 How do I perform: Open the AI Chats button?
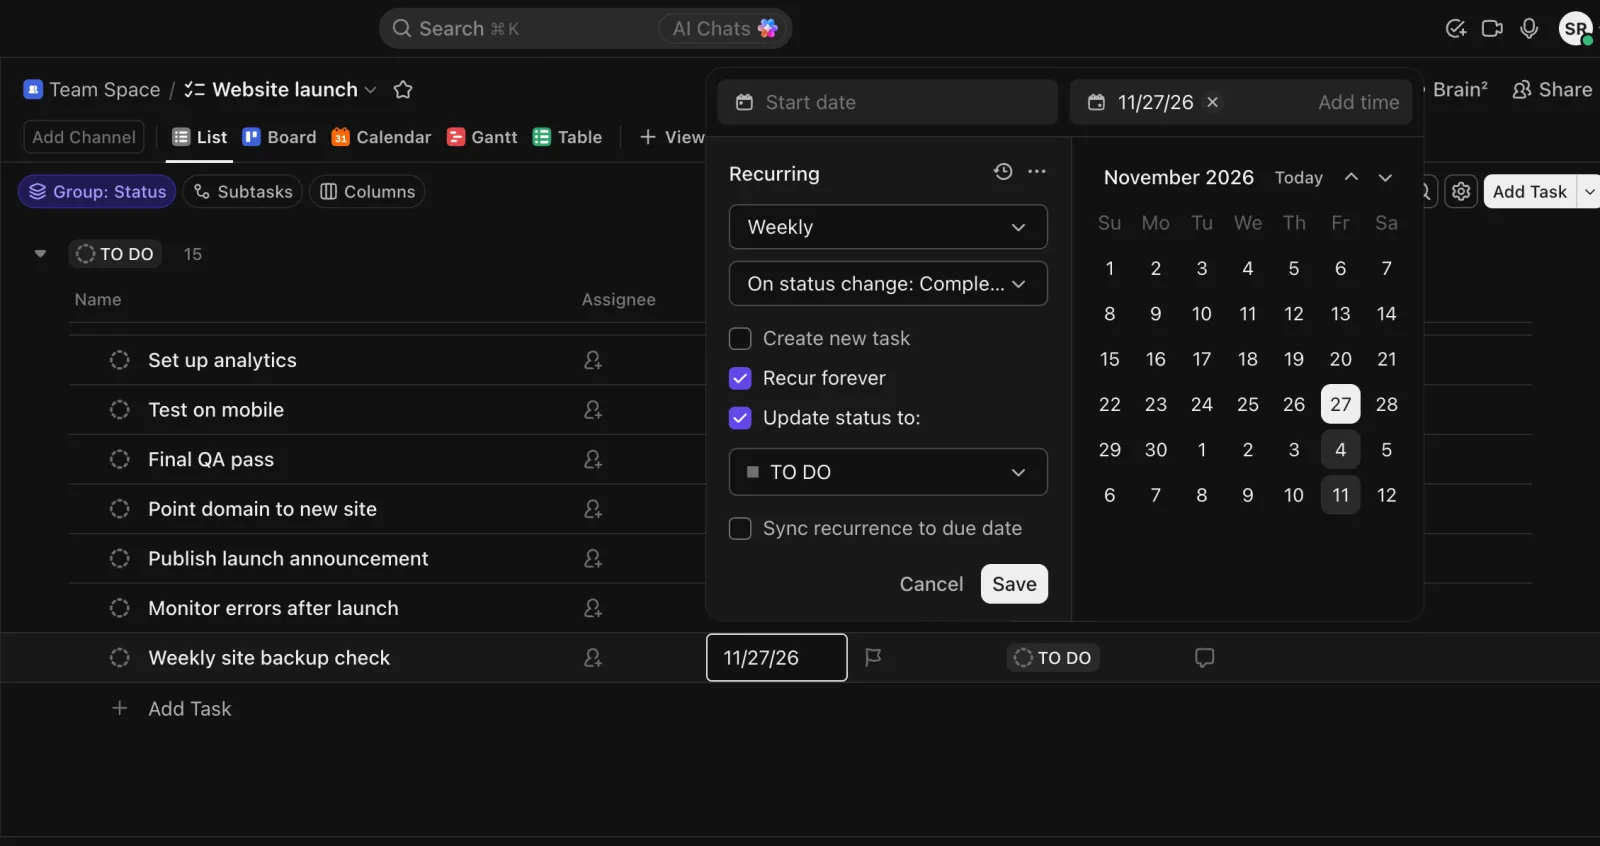click(x=724, y=29)
